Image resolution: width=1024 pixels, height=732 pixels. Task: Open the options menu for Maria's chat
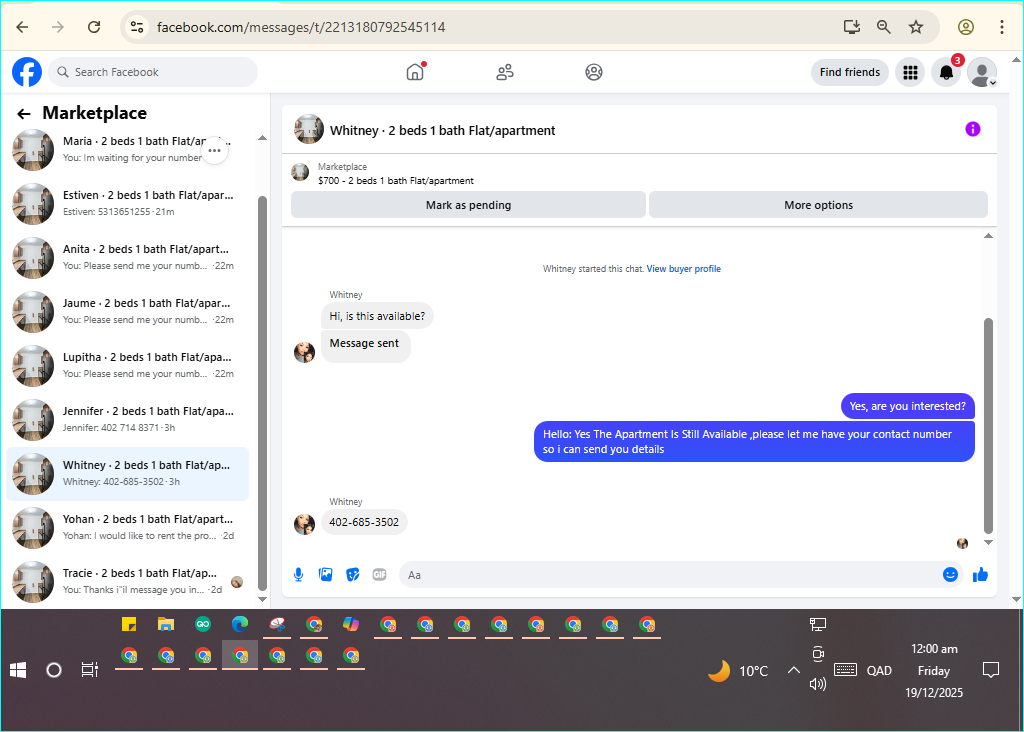coord(214,151)
